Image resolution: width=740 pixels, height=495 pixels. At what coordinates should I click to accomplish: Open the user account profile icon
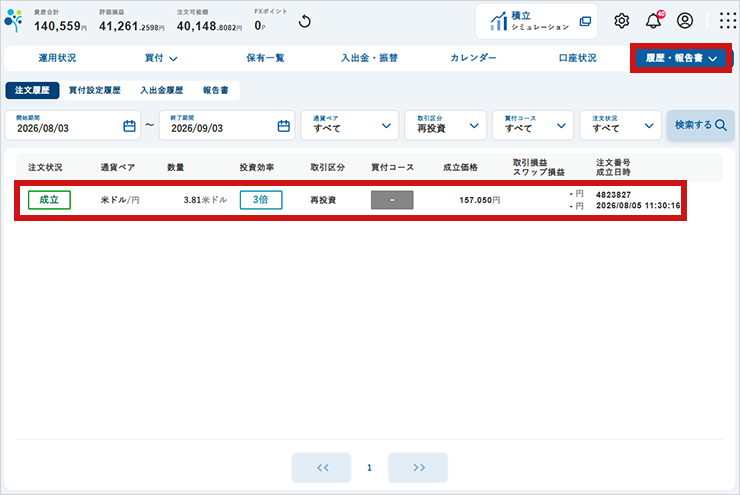pos(685,21)
